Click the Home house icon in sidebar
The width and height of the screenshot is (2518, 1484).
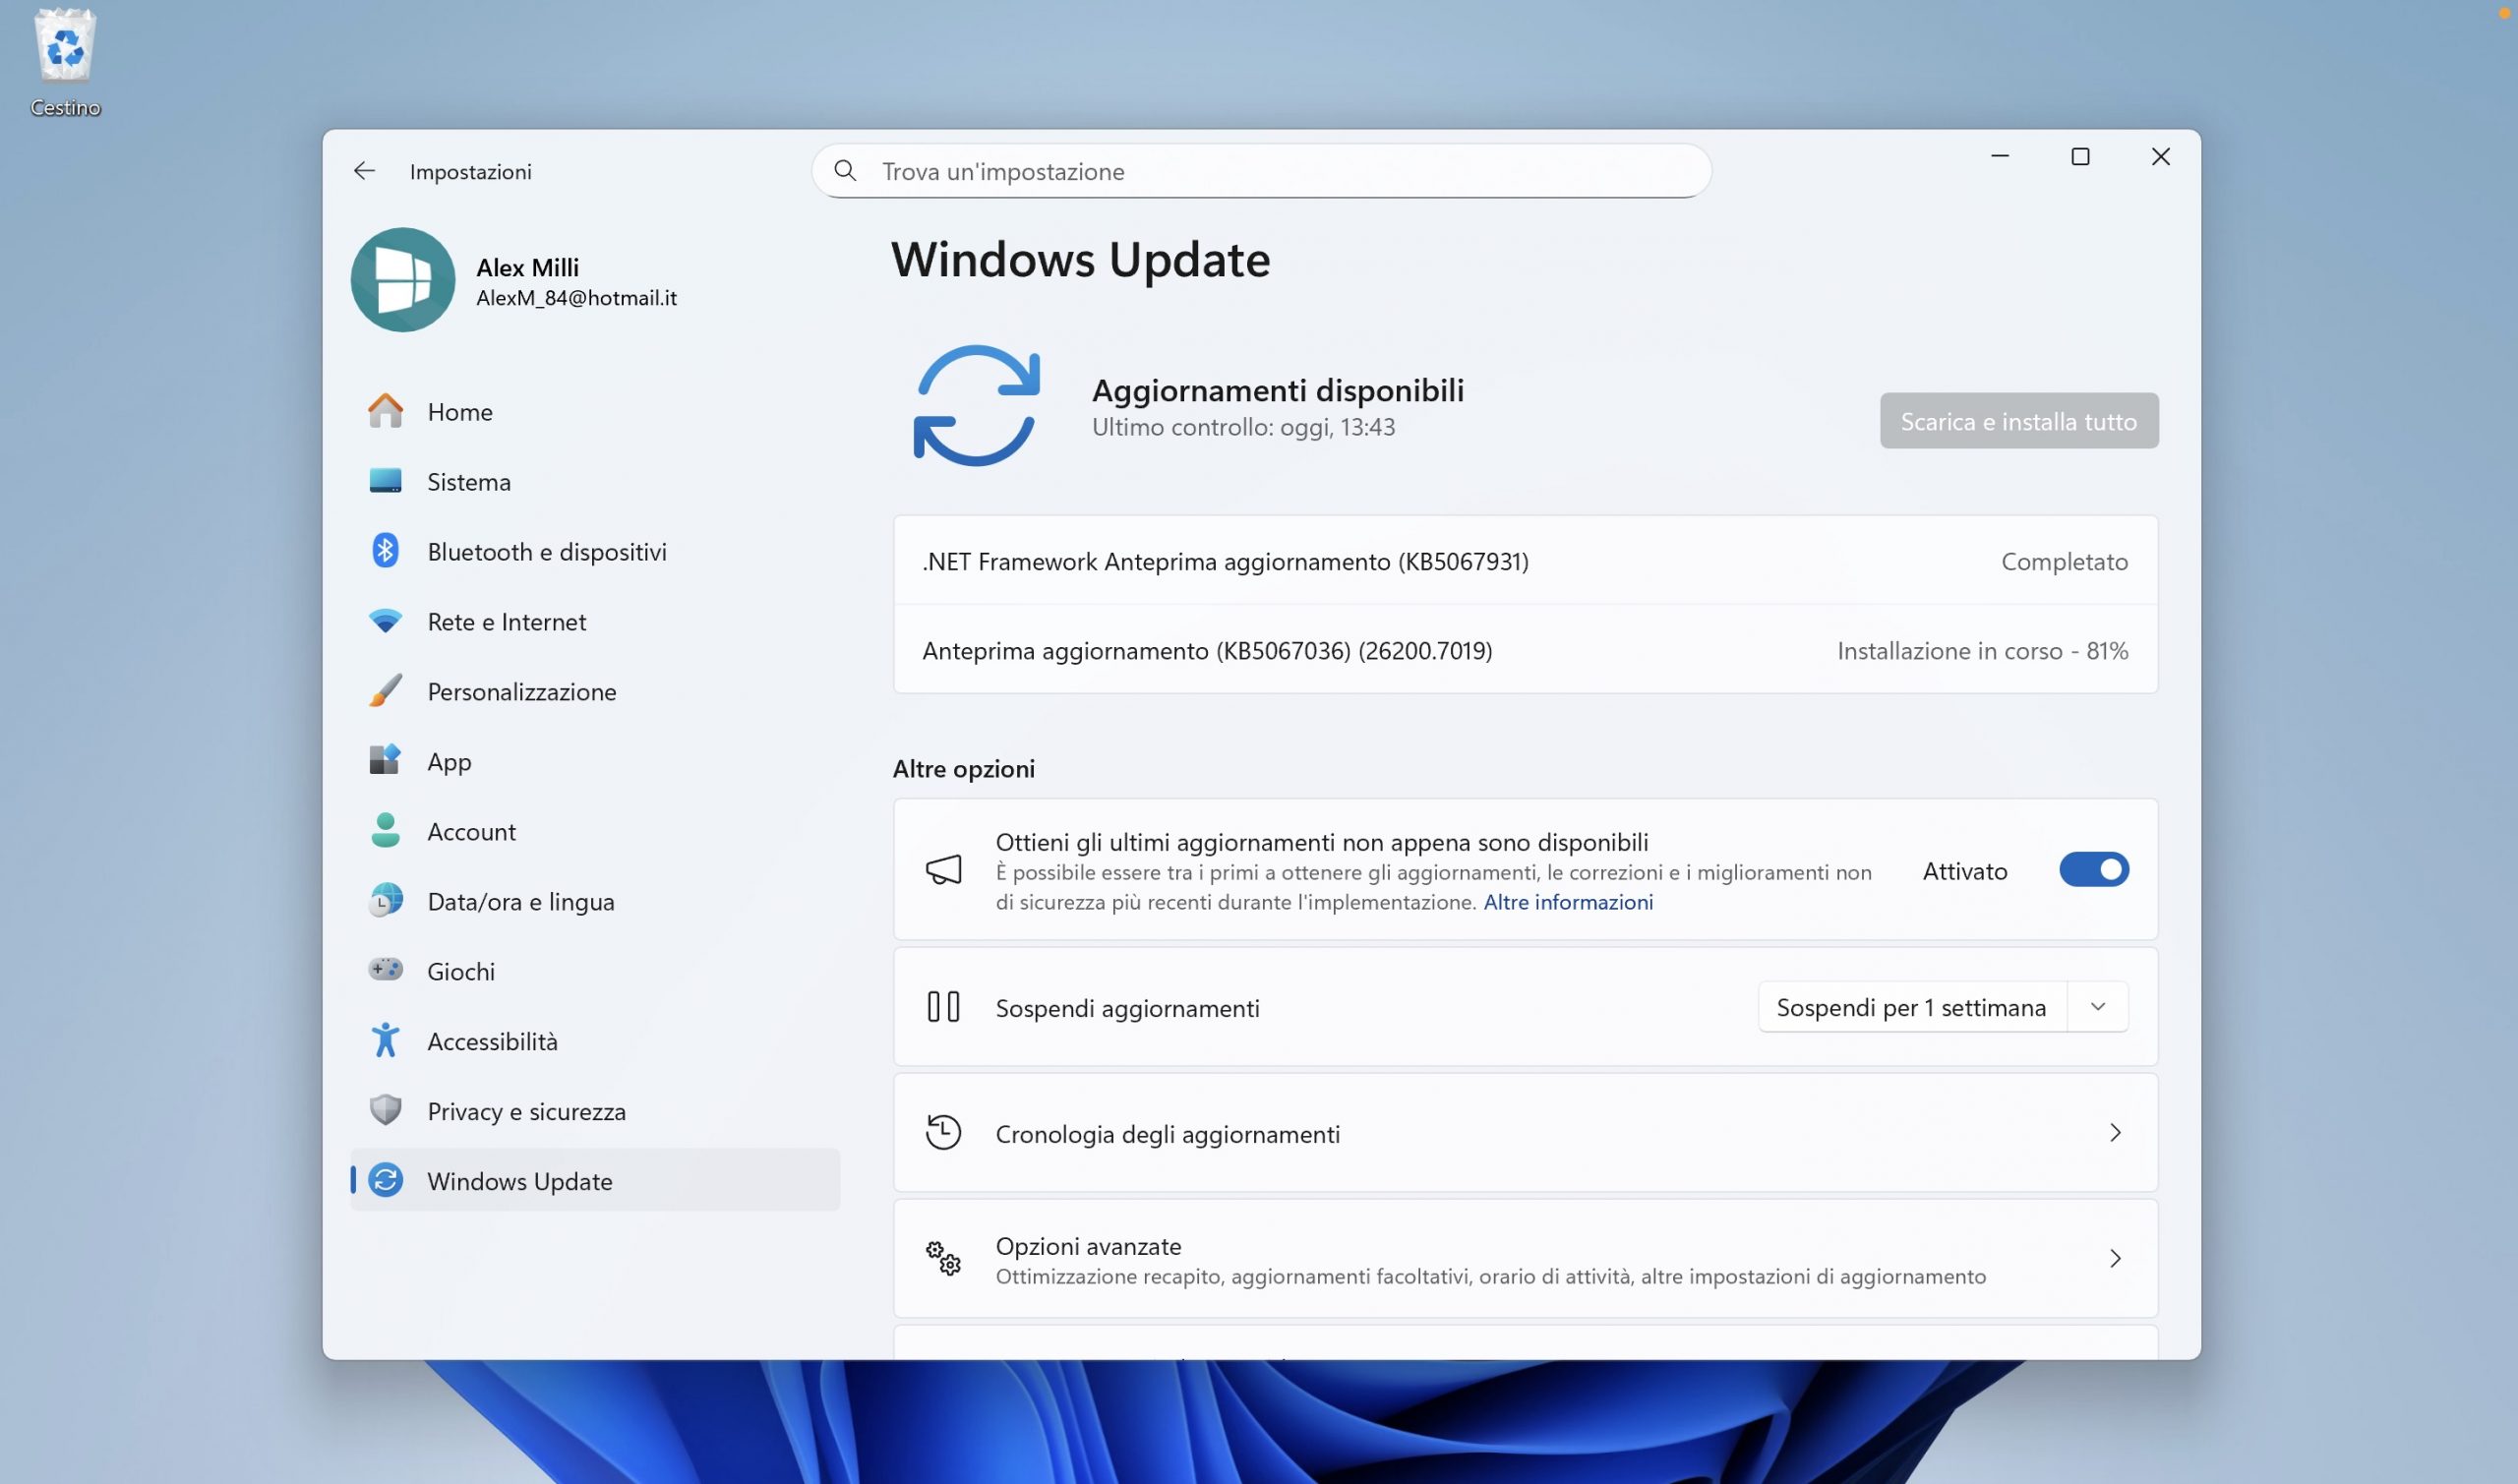385,411
